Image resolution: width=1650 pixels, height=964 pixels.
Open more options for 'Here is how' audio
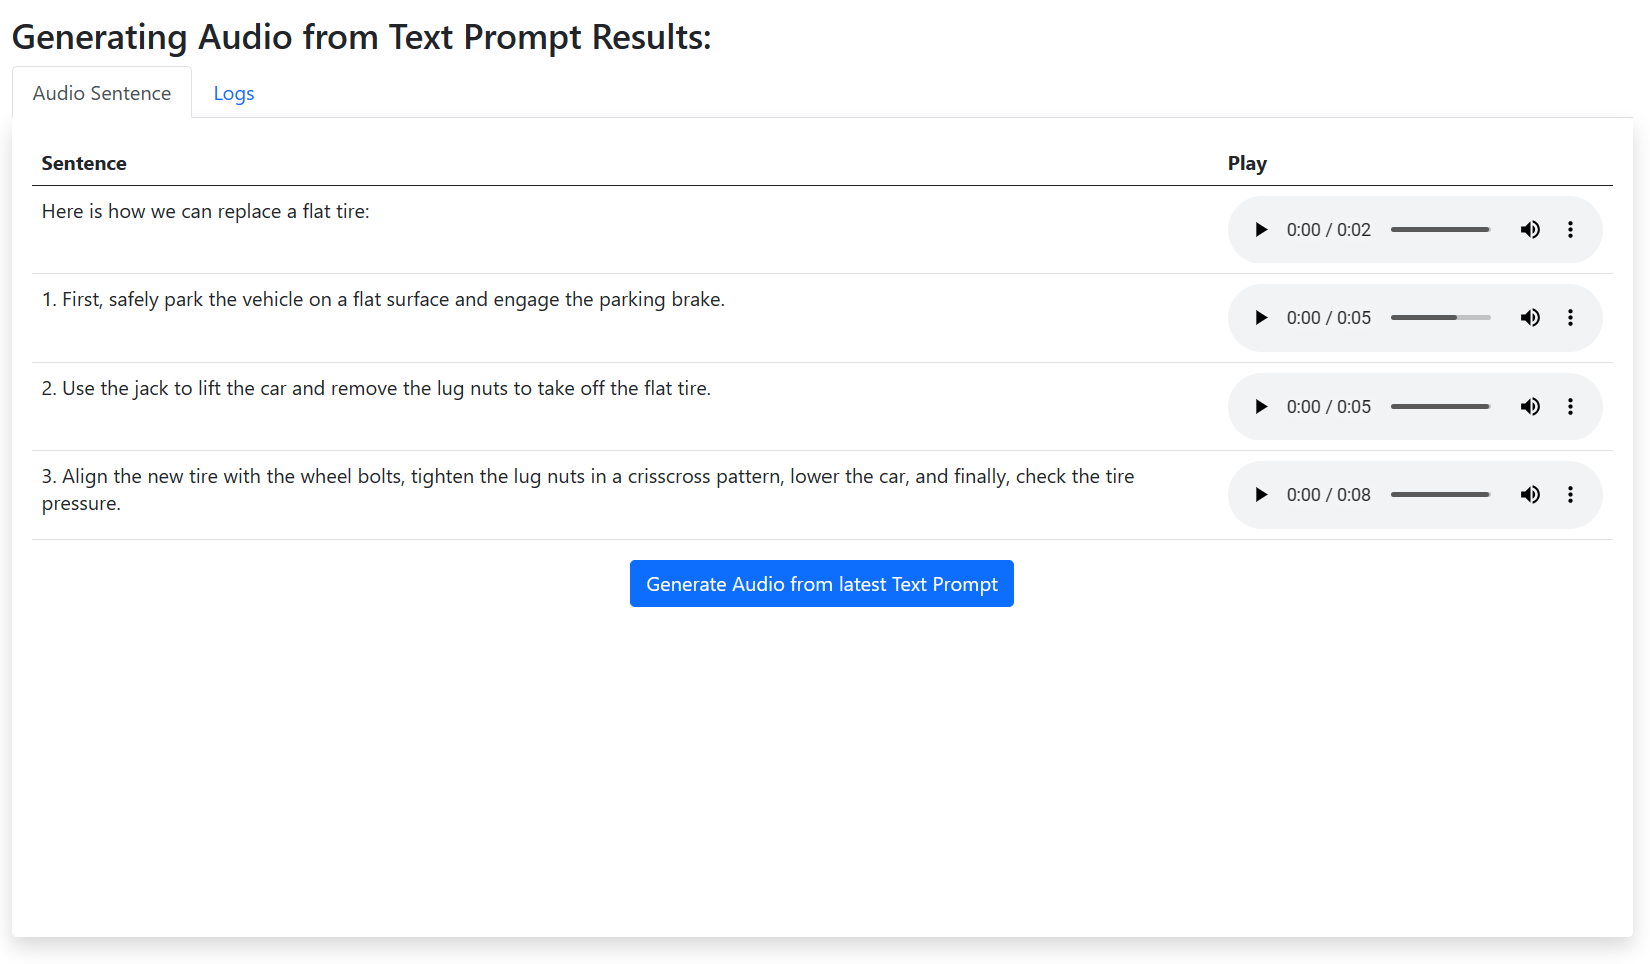tap(1570, 230)
